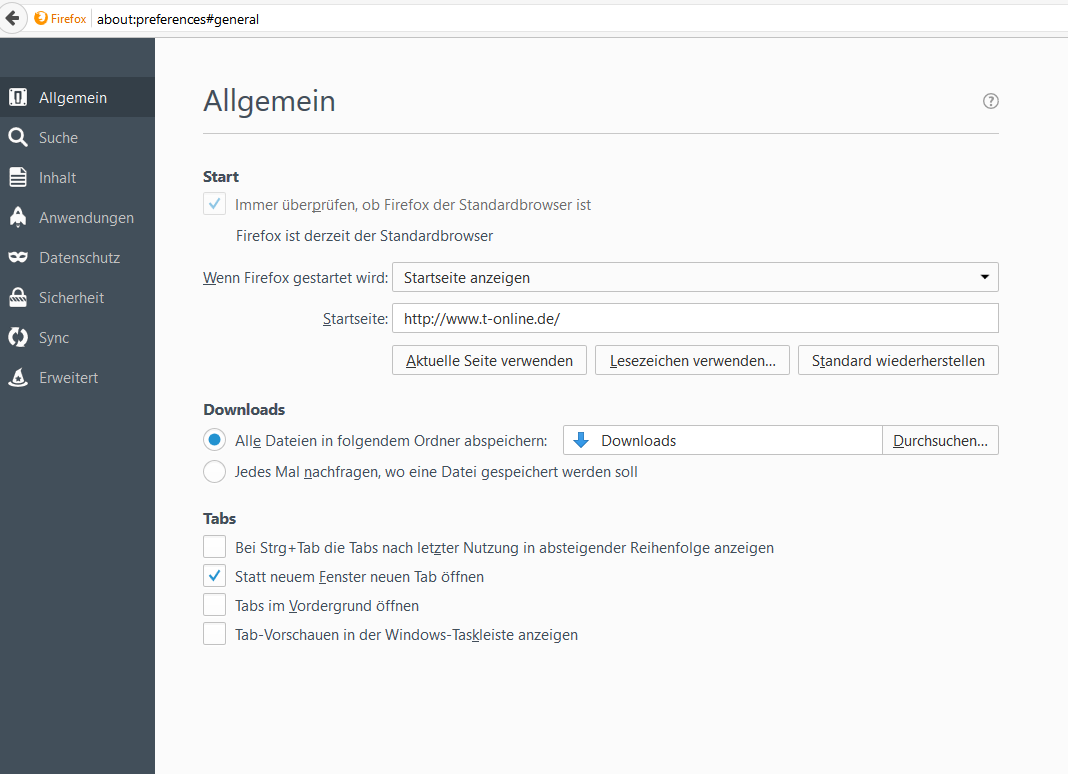Open the Startseite anzeigen dropdown
Viewport: 1068px width, 774px height.
695,277
